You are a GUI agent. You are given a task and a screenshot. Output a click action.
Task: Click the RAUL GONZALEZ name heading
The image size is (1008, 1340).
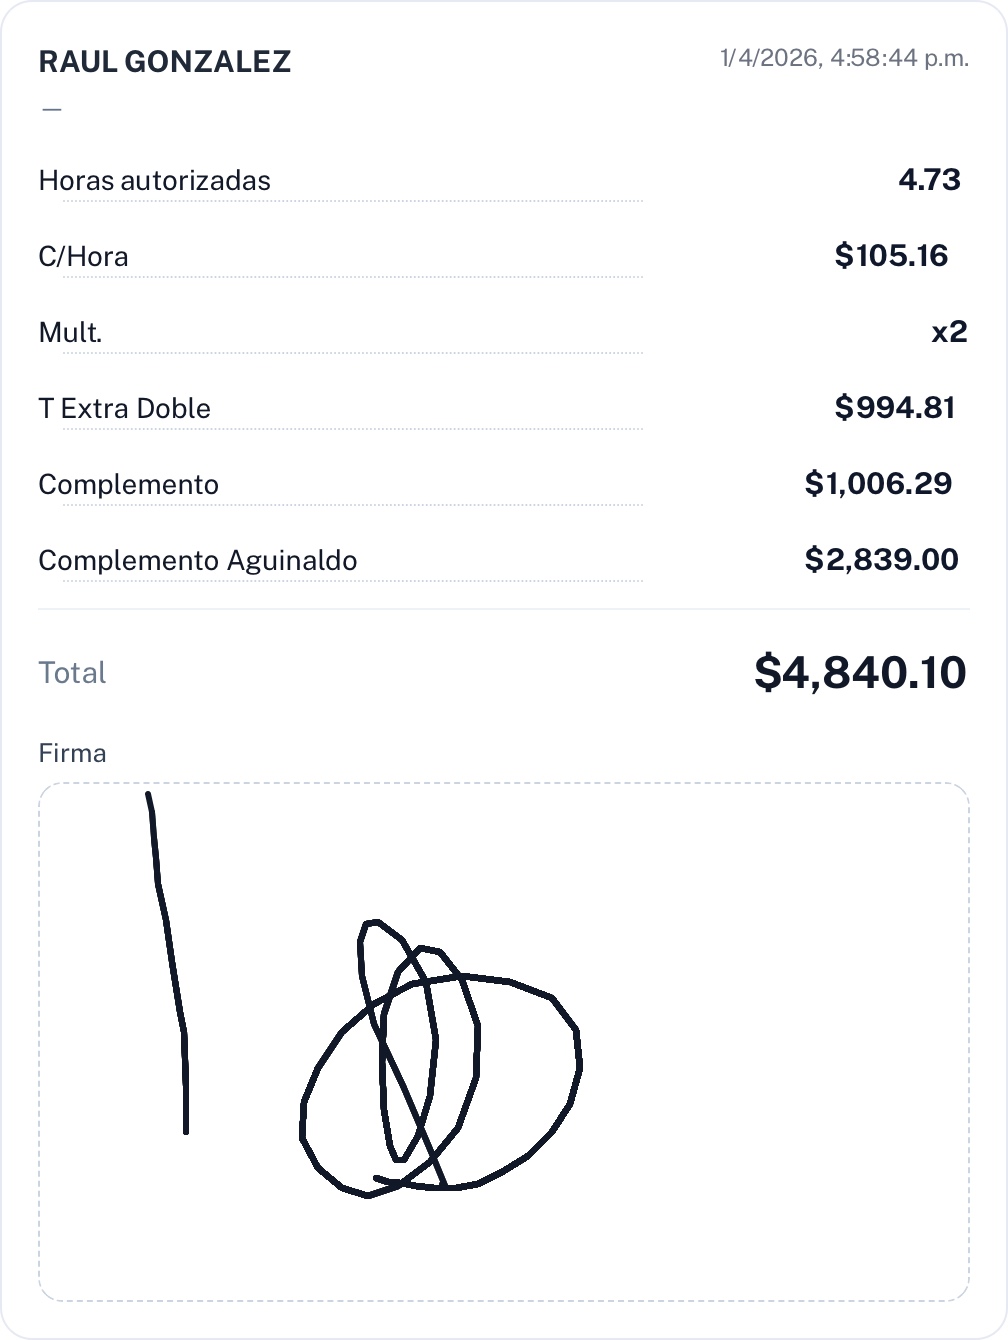(164, 62)
